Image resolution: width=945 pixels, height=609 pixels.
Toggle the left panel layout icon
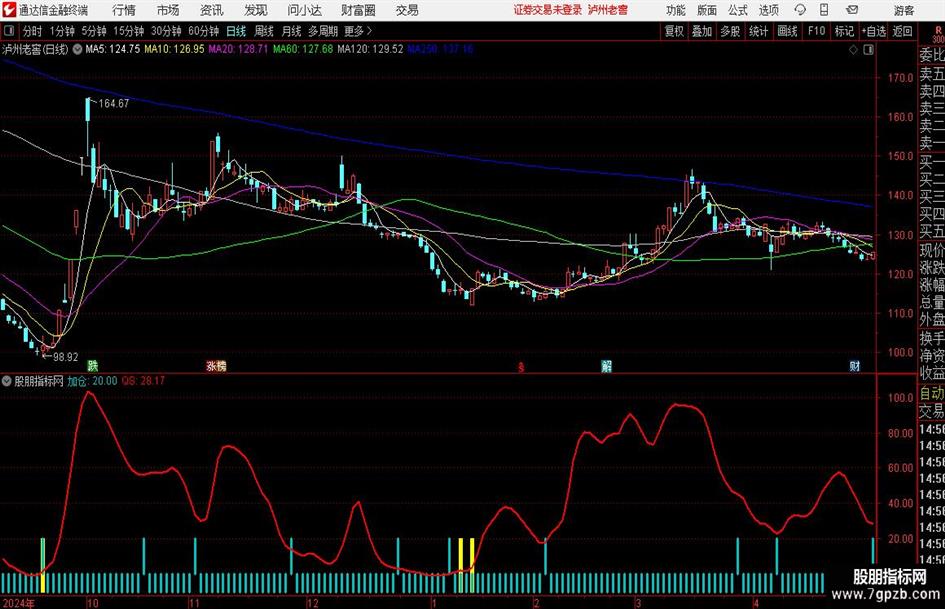pos(8,31)
